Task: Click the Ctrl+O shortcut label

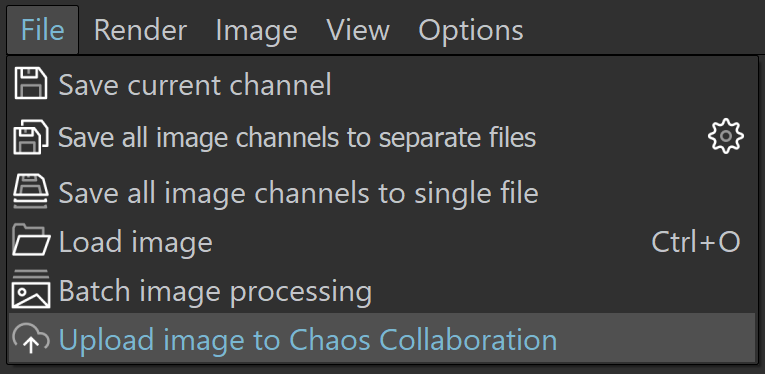Action: coord(696,241)
